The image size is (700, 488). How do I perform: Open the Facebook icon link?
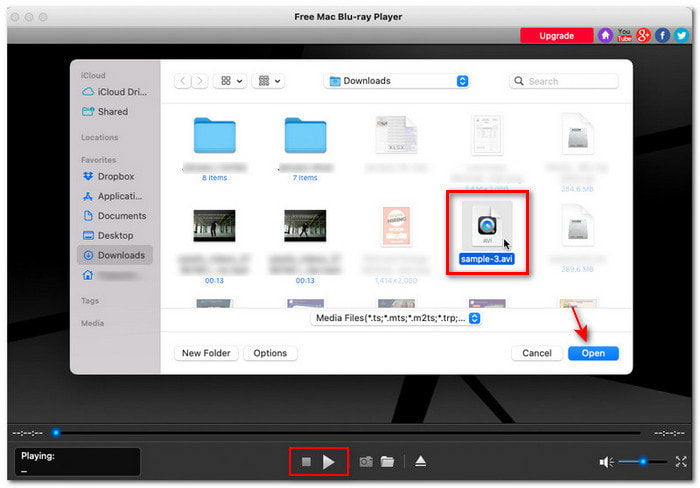click(662, 35)
